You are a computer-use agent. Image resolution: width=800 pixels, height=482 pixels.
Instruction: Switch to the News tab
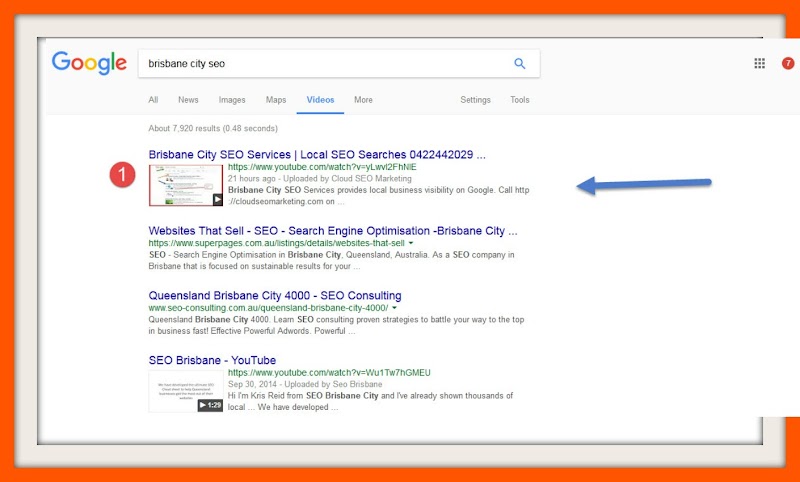tap(188, 100)
